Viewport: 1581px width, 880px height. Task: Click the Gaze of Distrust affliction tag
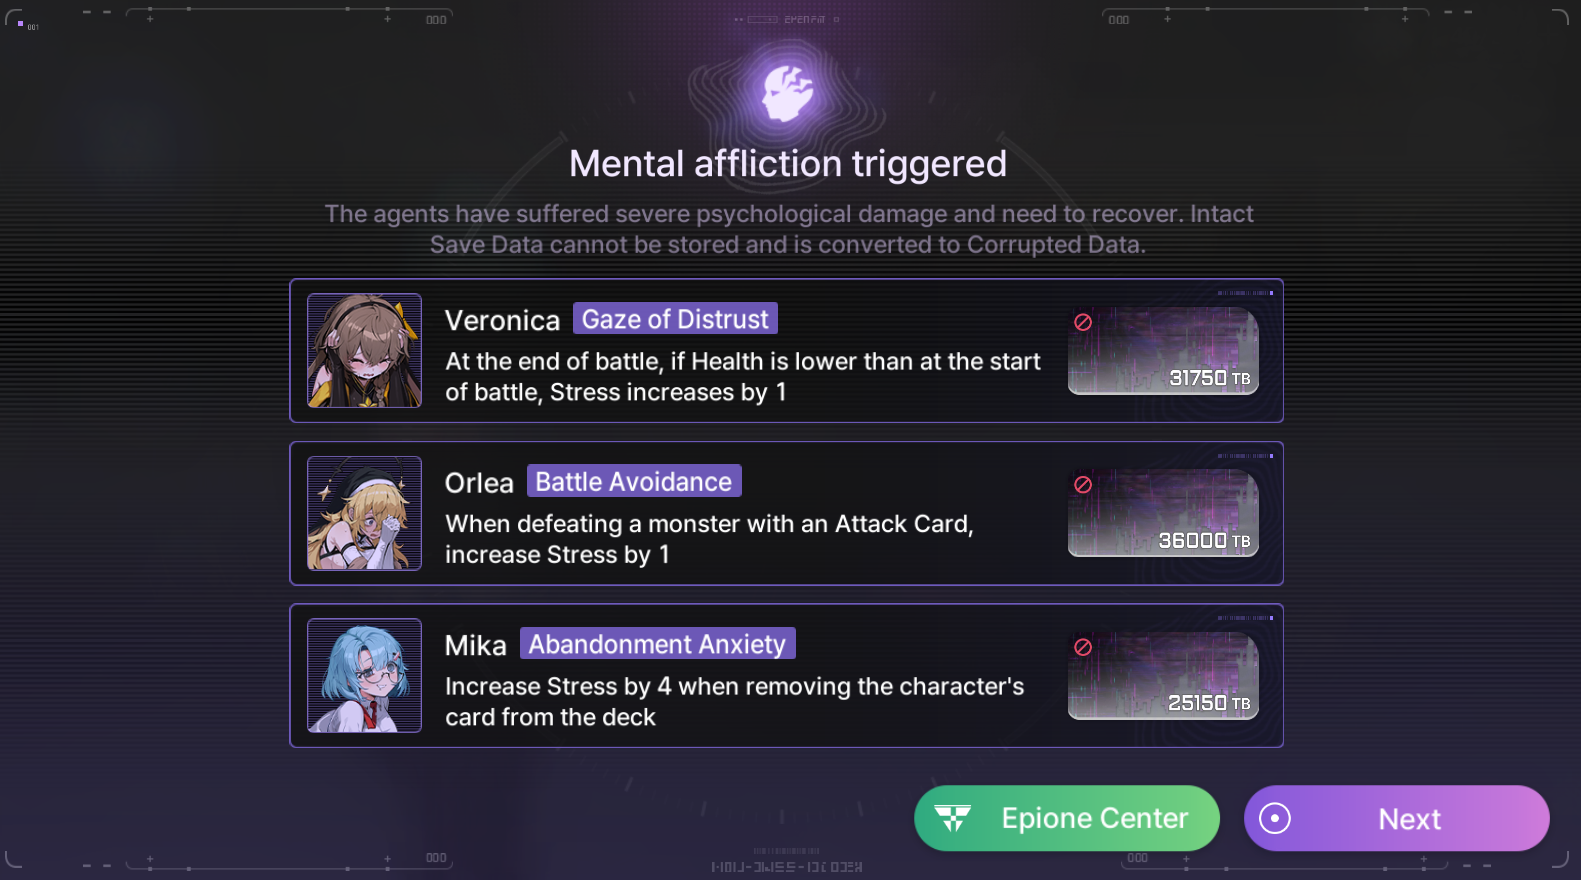pyautogui.click(x=675, y=319)
